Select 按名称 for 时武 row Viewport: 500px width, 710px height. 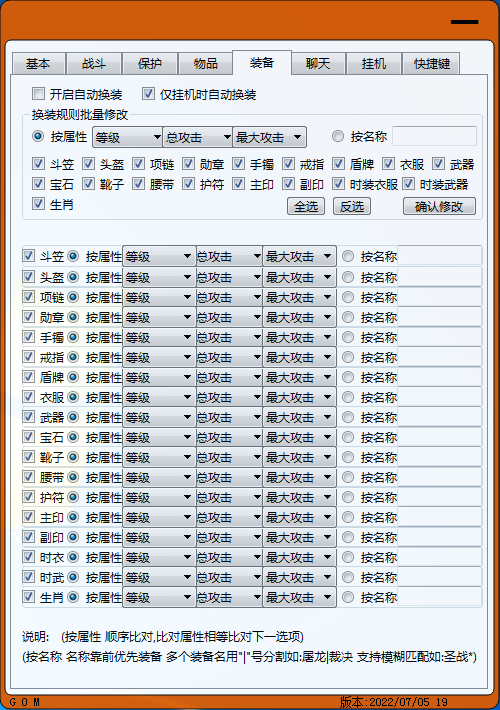[x=348, y=577]
